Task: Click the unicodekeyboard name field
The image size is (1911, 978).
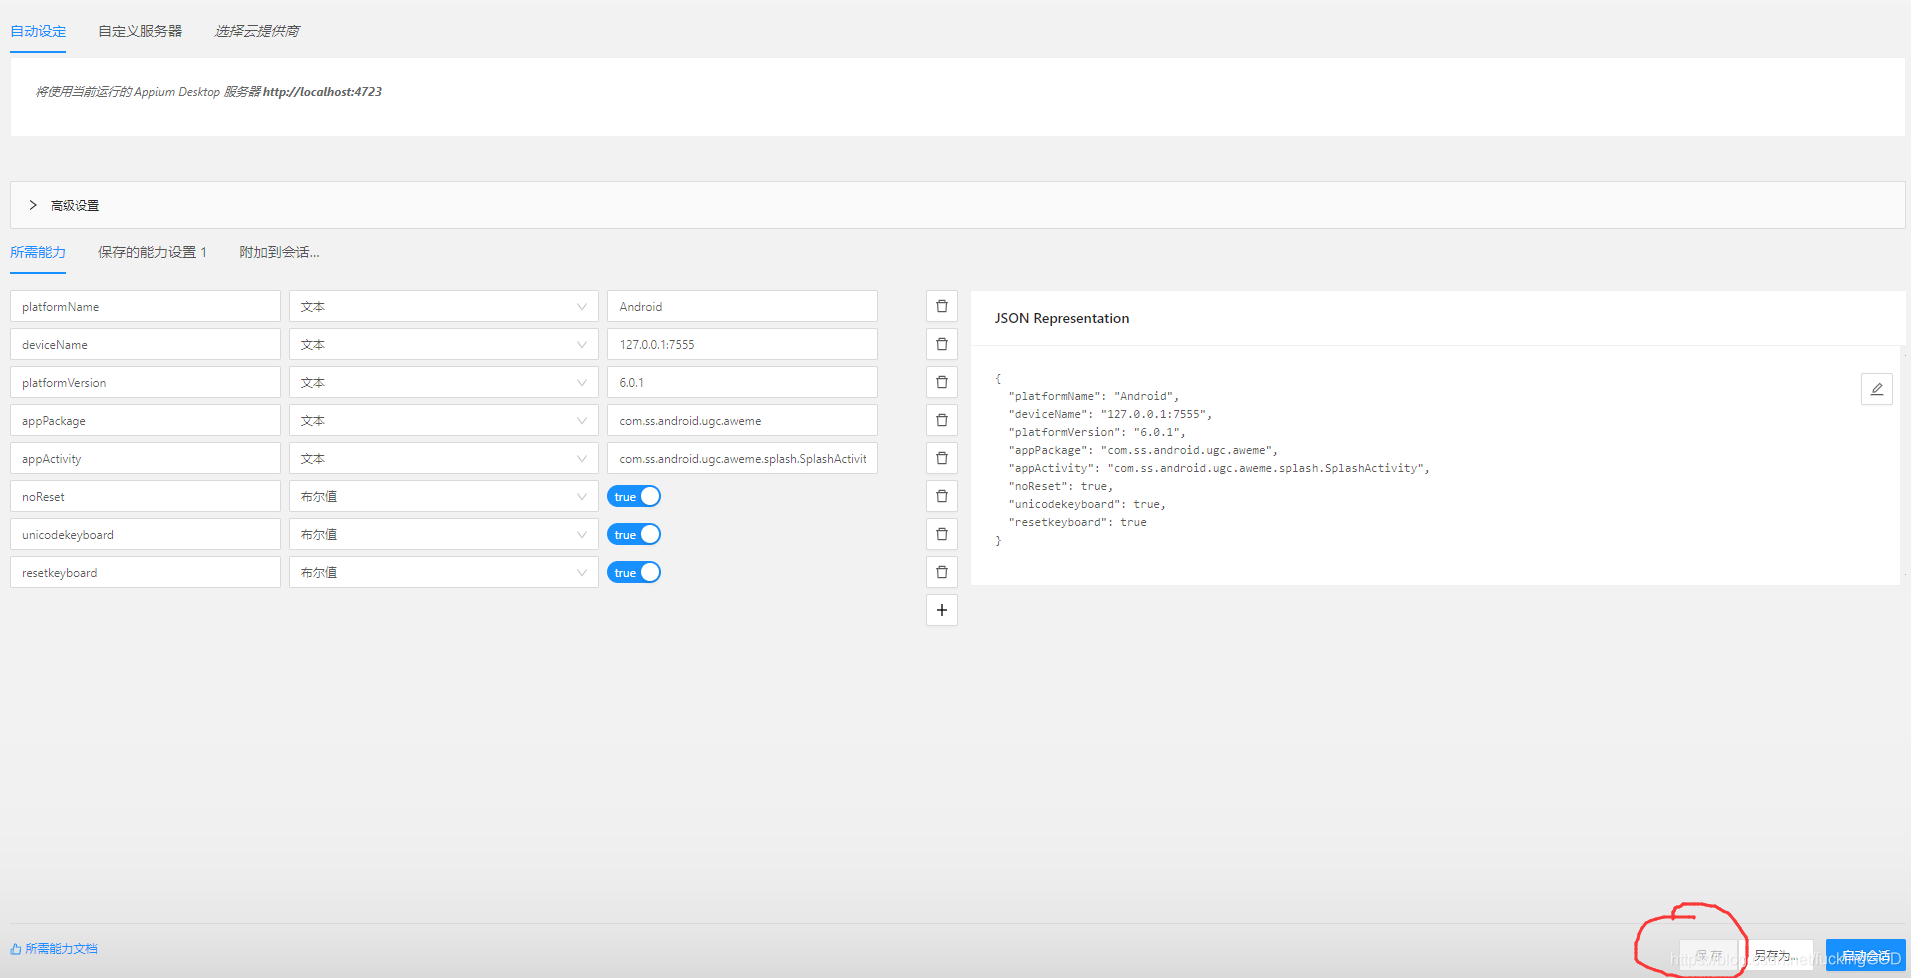Action: pos(145,534)
